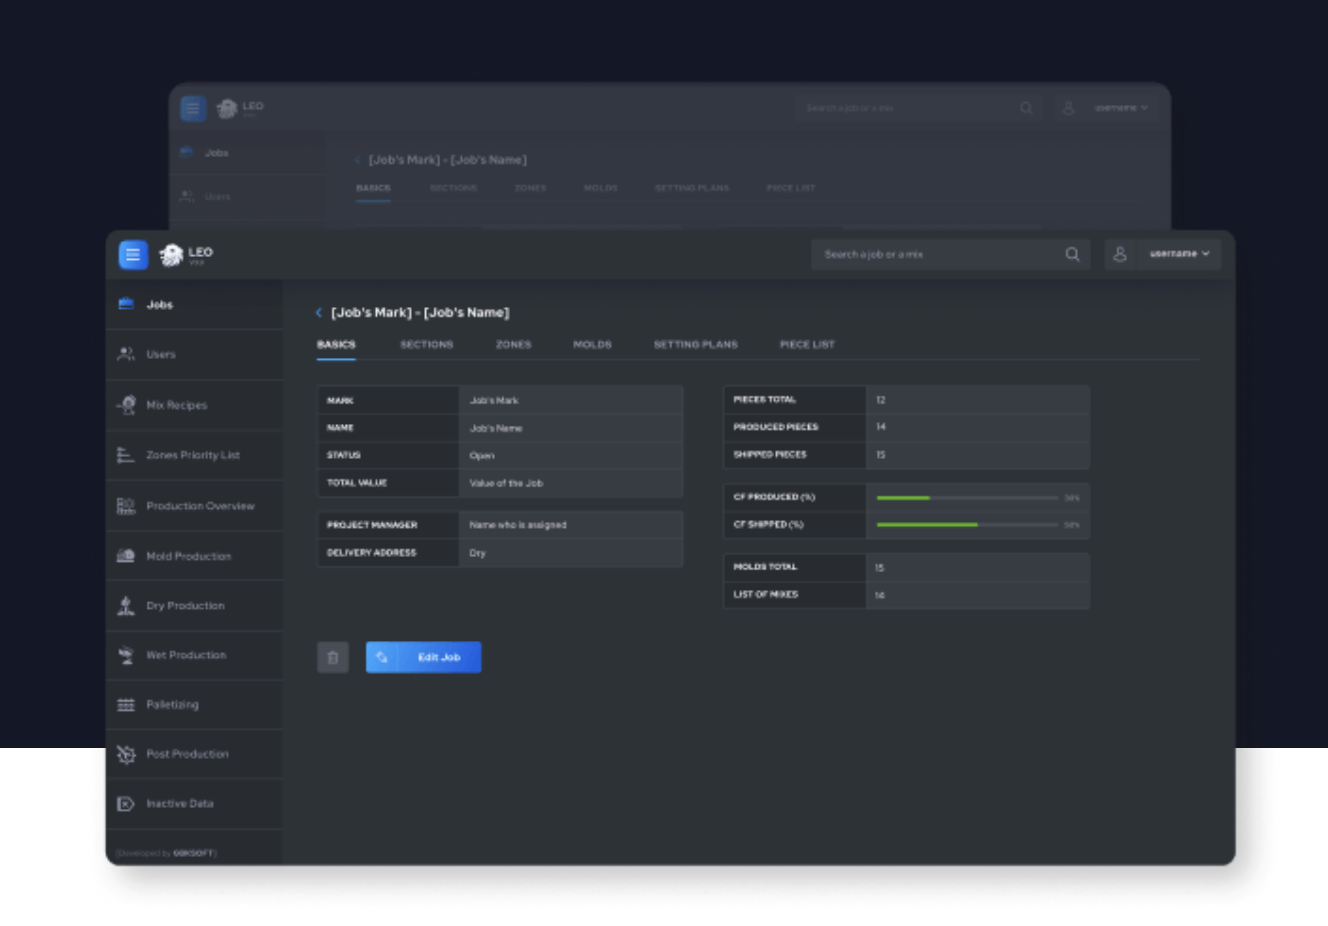Click the Palletizing sidebar icon
The width and height of the screenshot is (1328, 926).
coord(125,705)
